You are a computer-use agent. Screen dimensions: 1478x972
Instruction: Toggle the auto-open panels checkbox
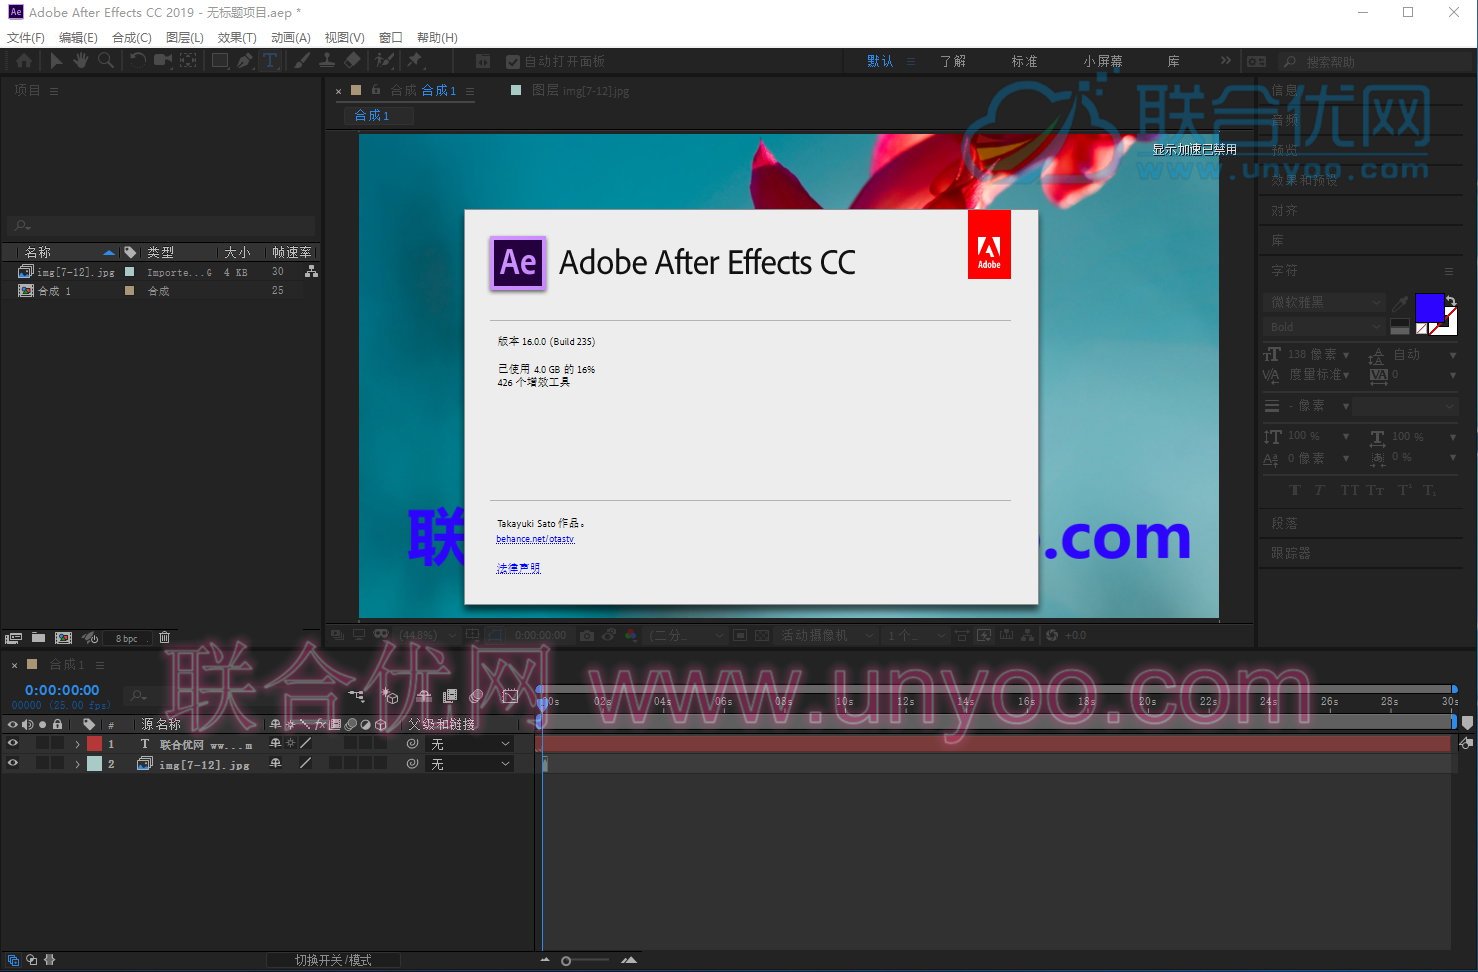(x=513, y=62)
